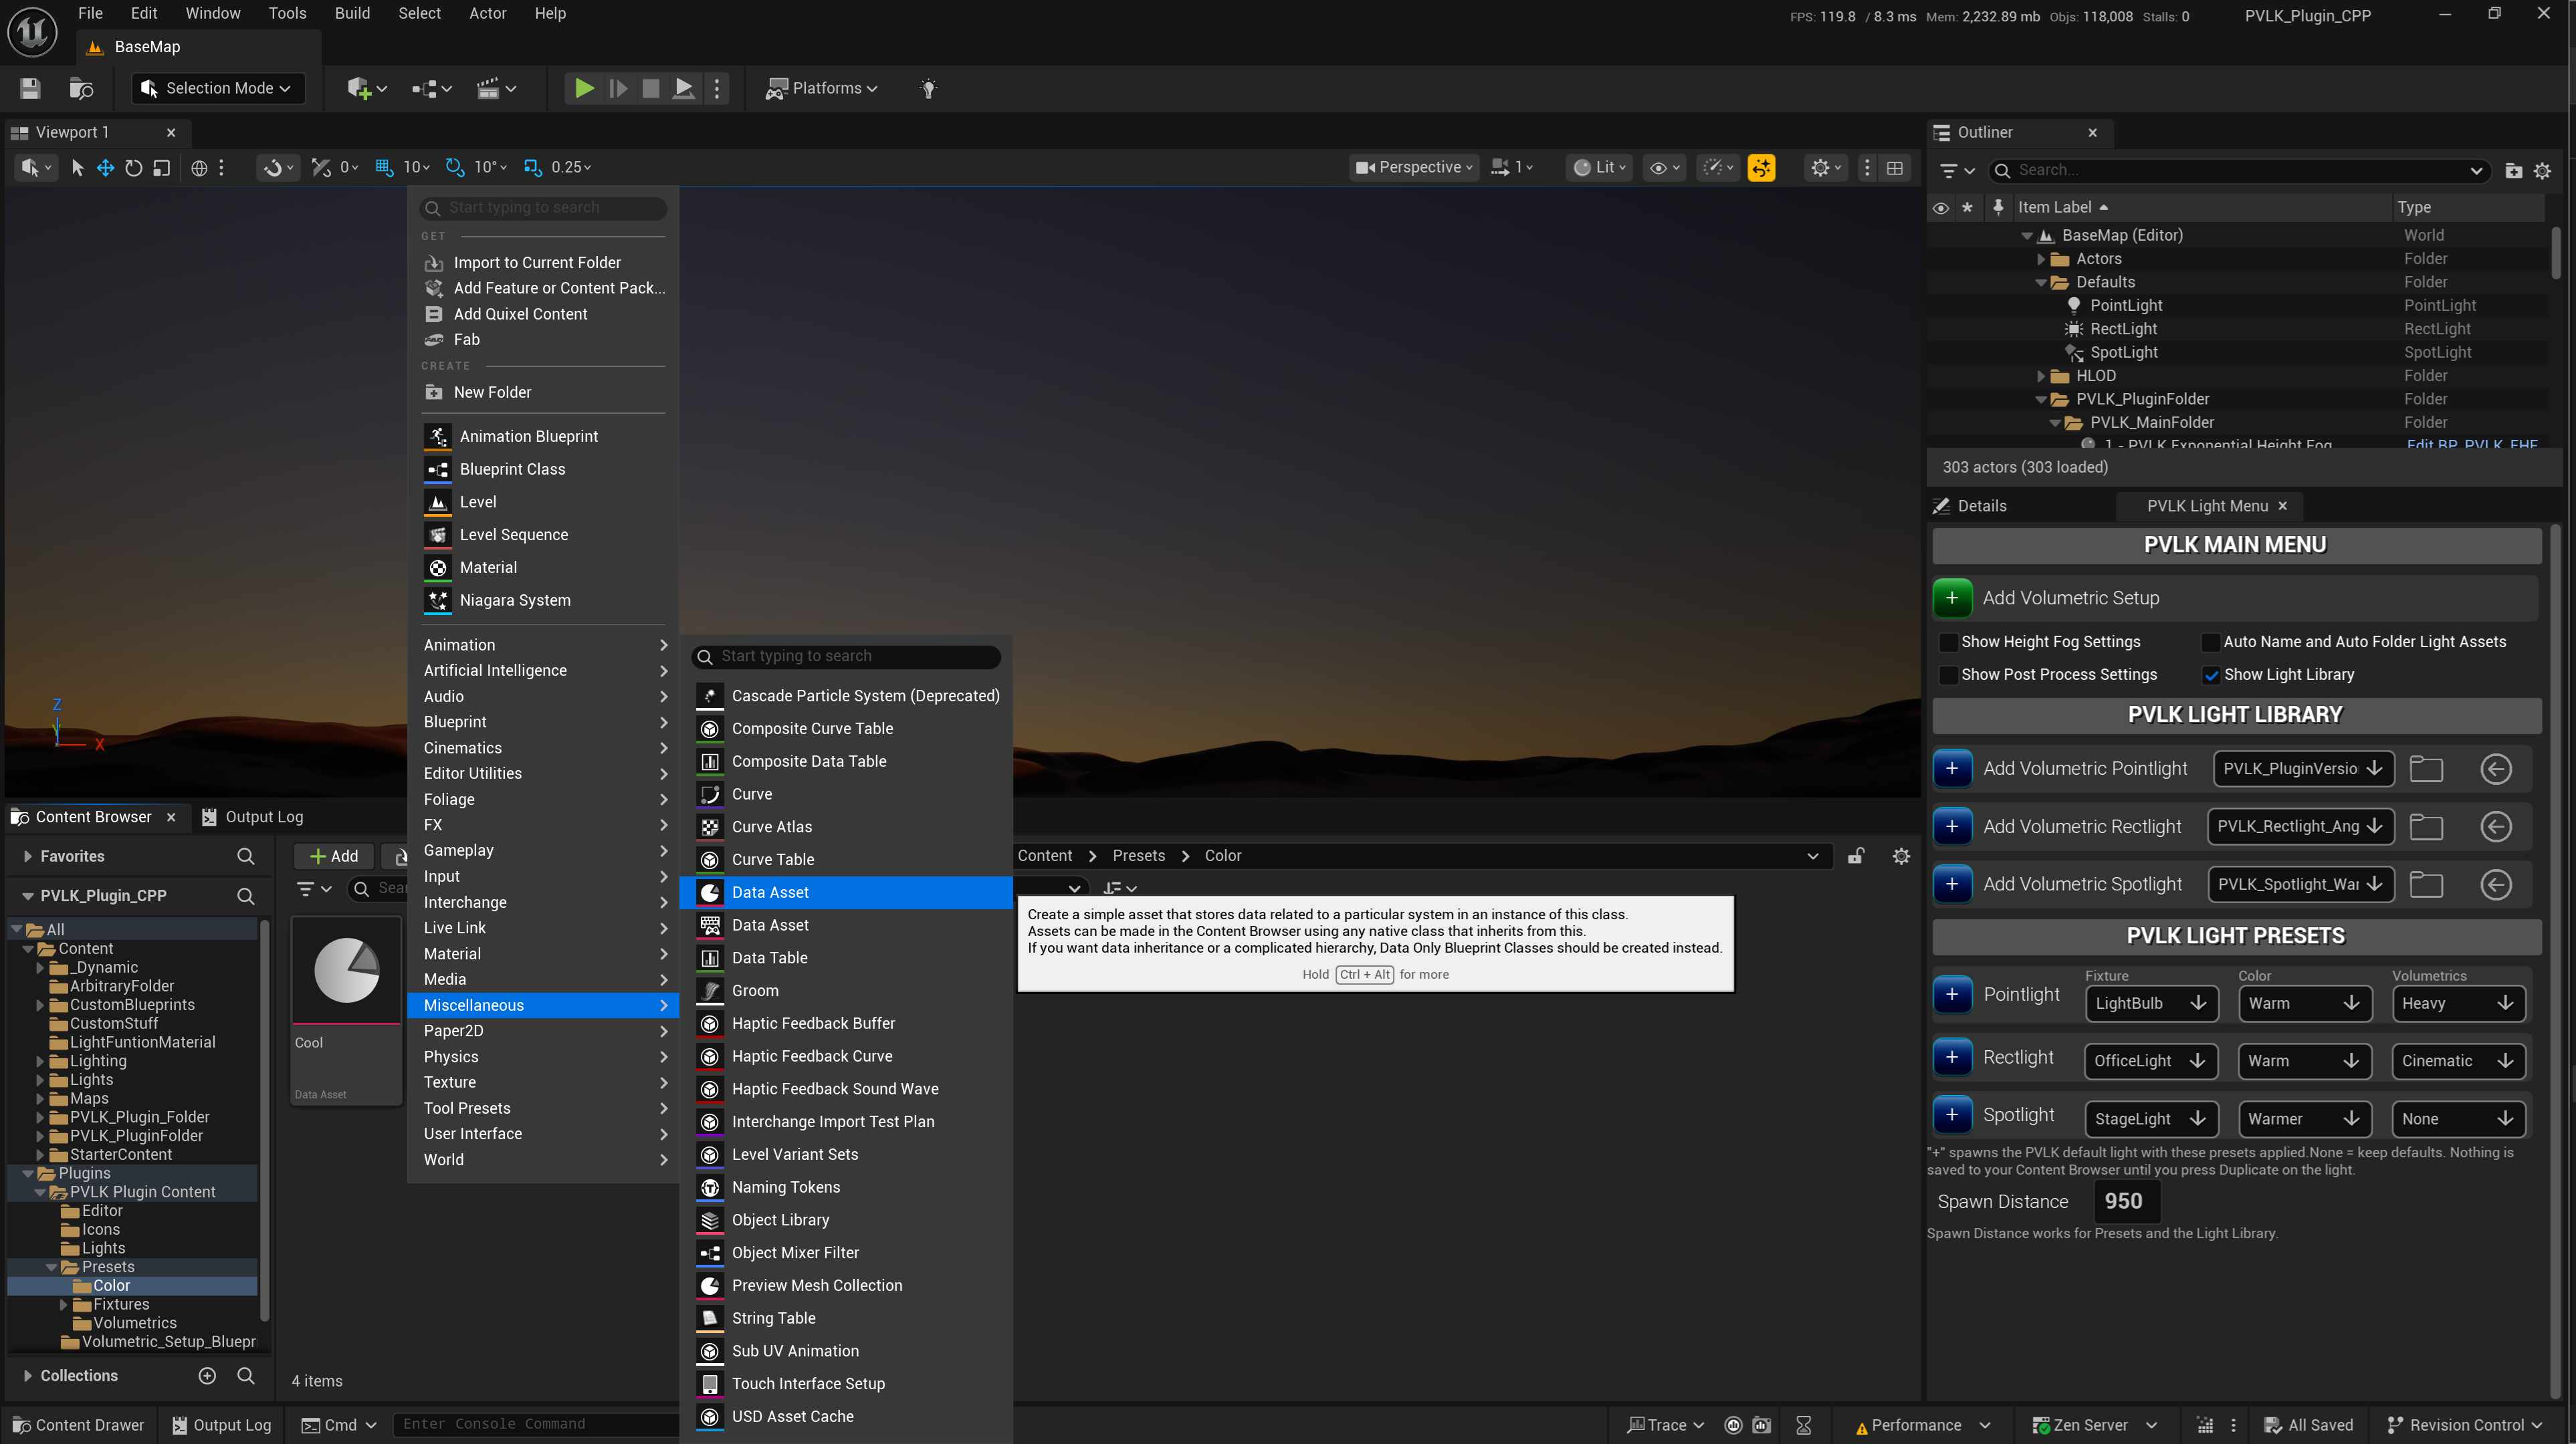Uncheck Show Light Library checkbox
Screen dimensions: 2576x1444
coord(2211,675)
